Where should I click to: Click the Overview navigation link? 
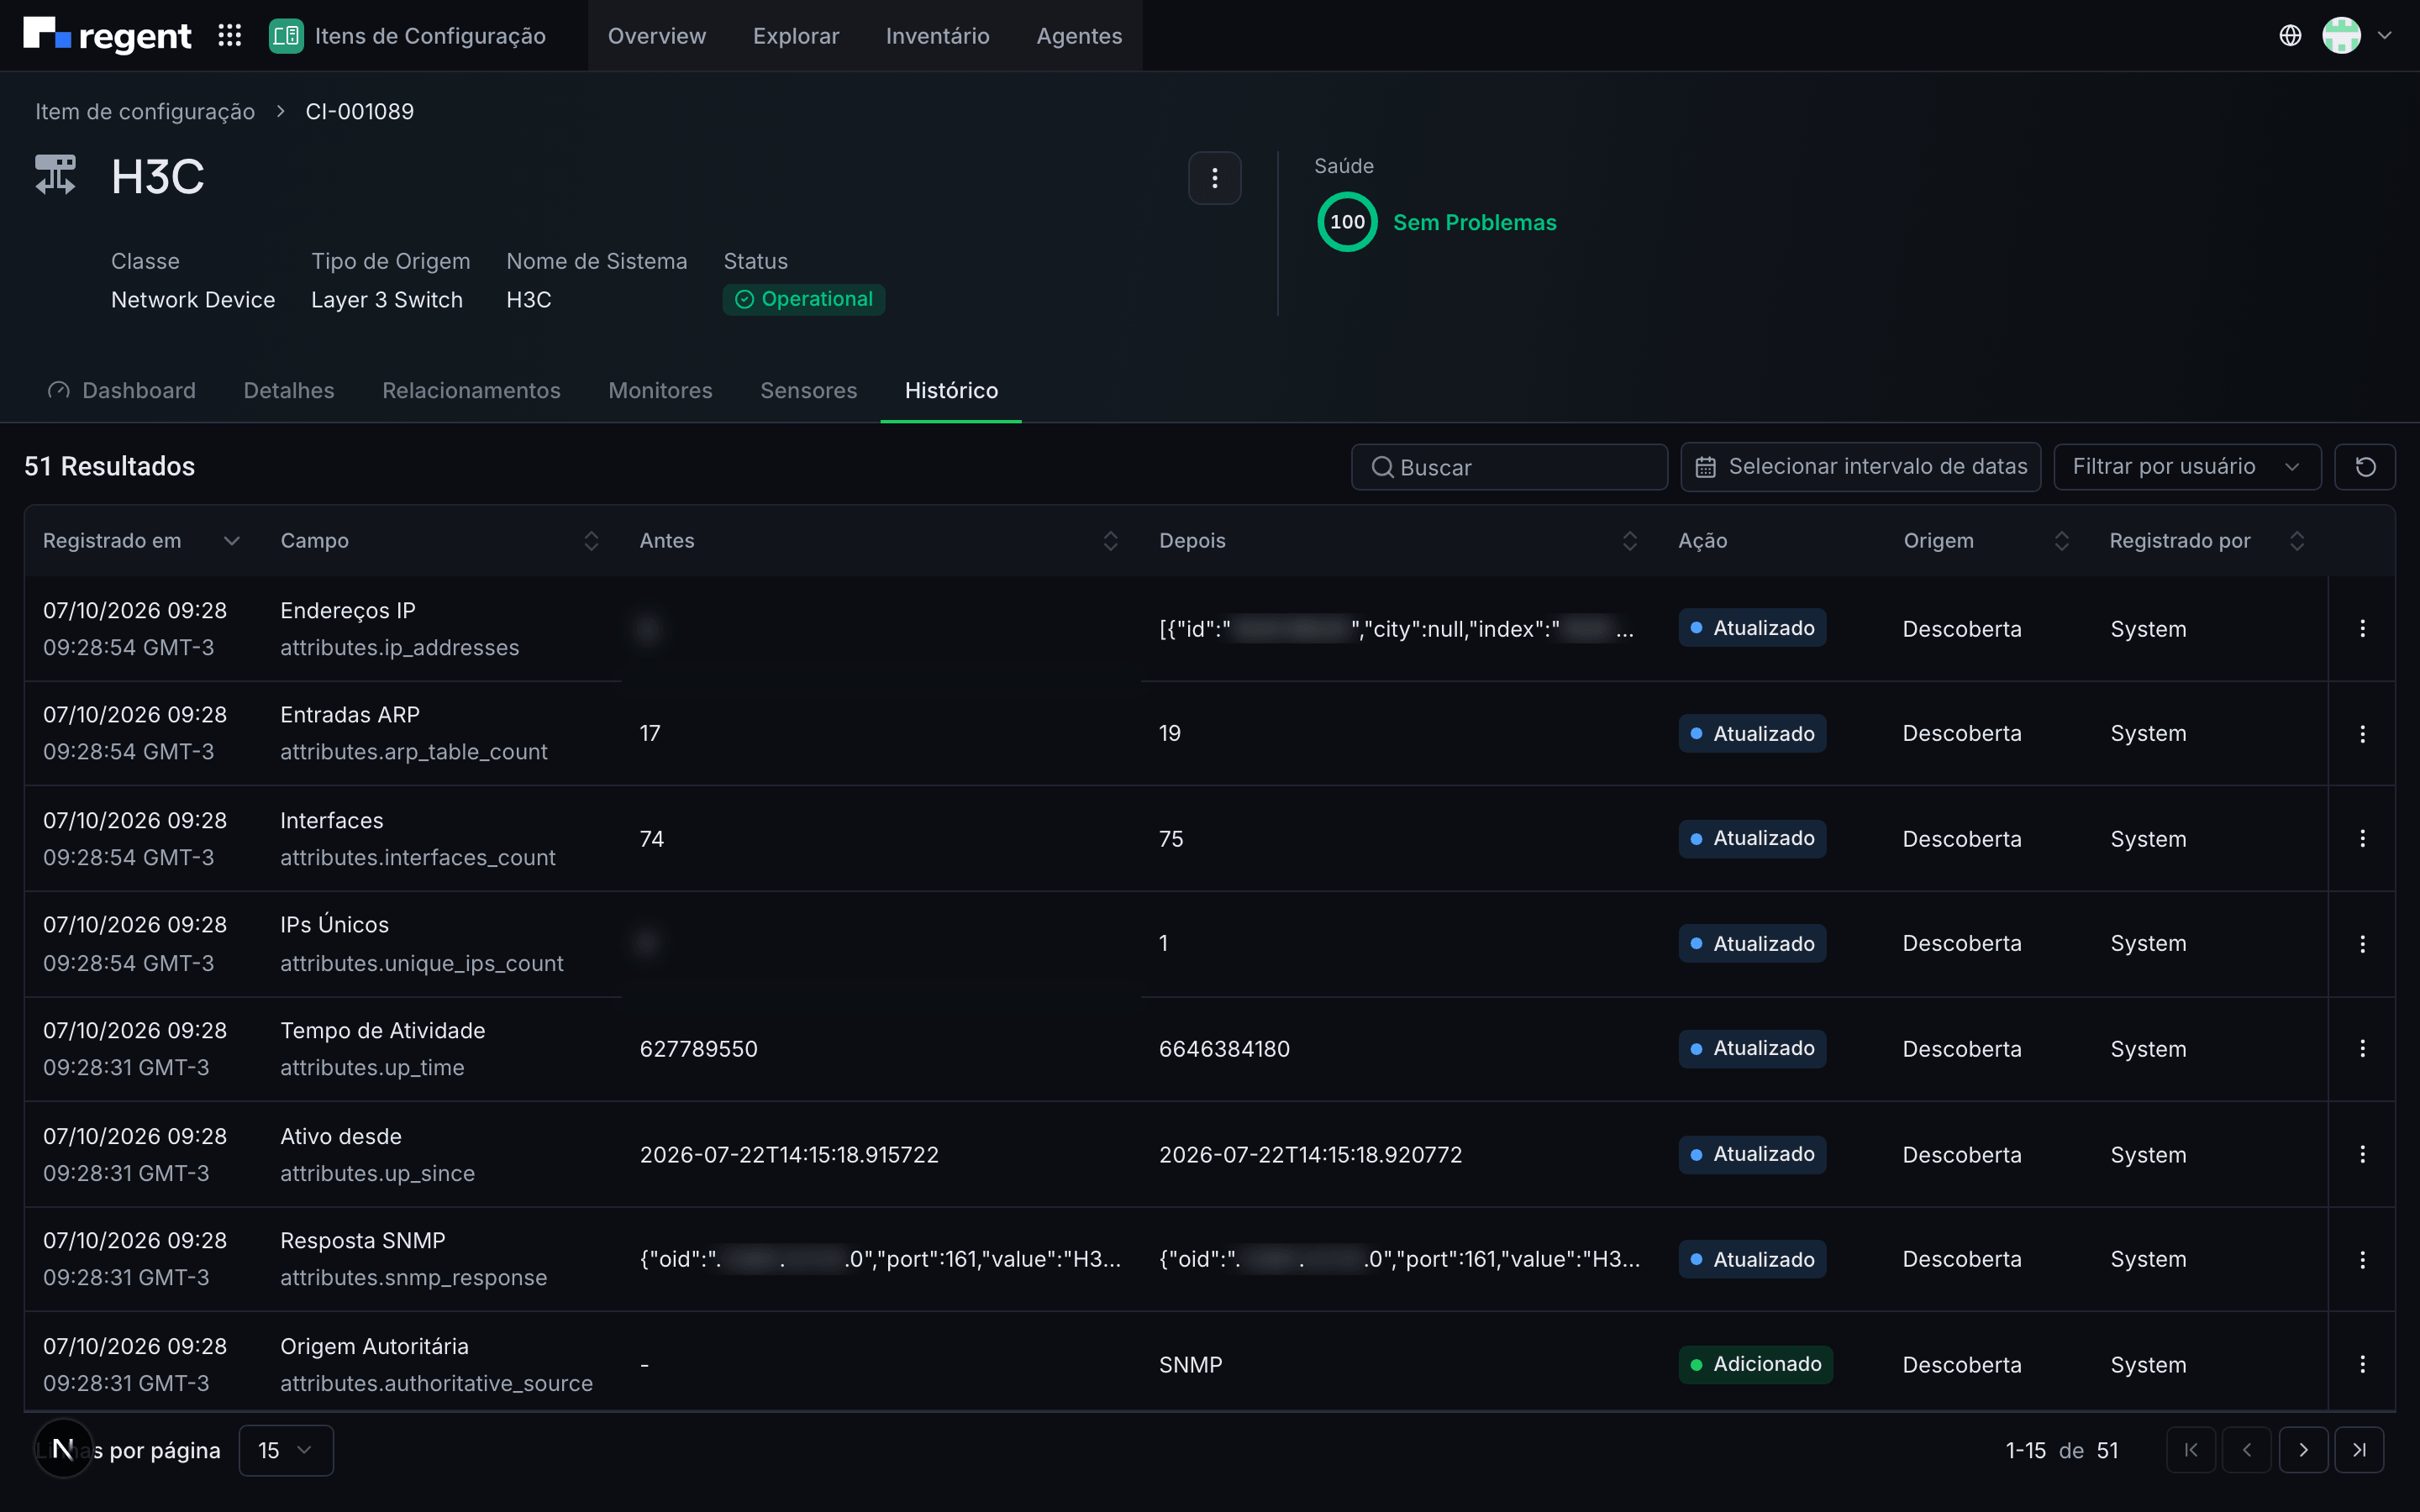[x=656, y=36]
